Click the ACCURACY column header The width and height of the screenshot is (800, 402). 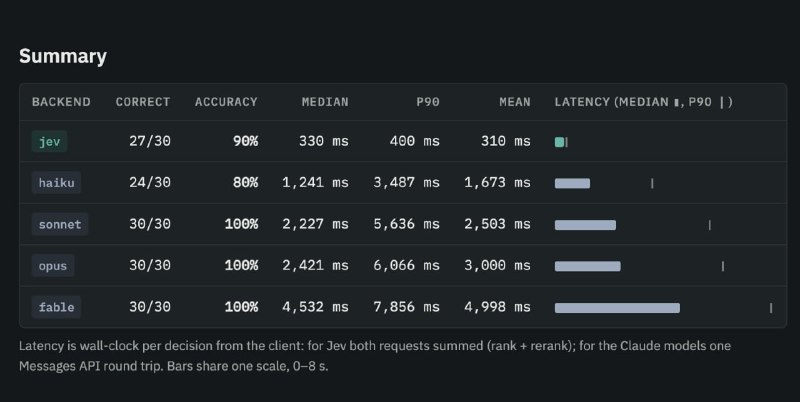226,102
